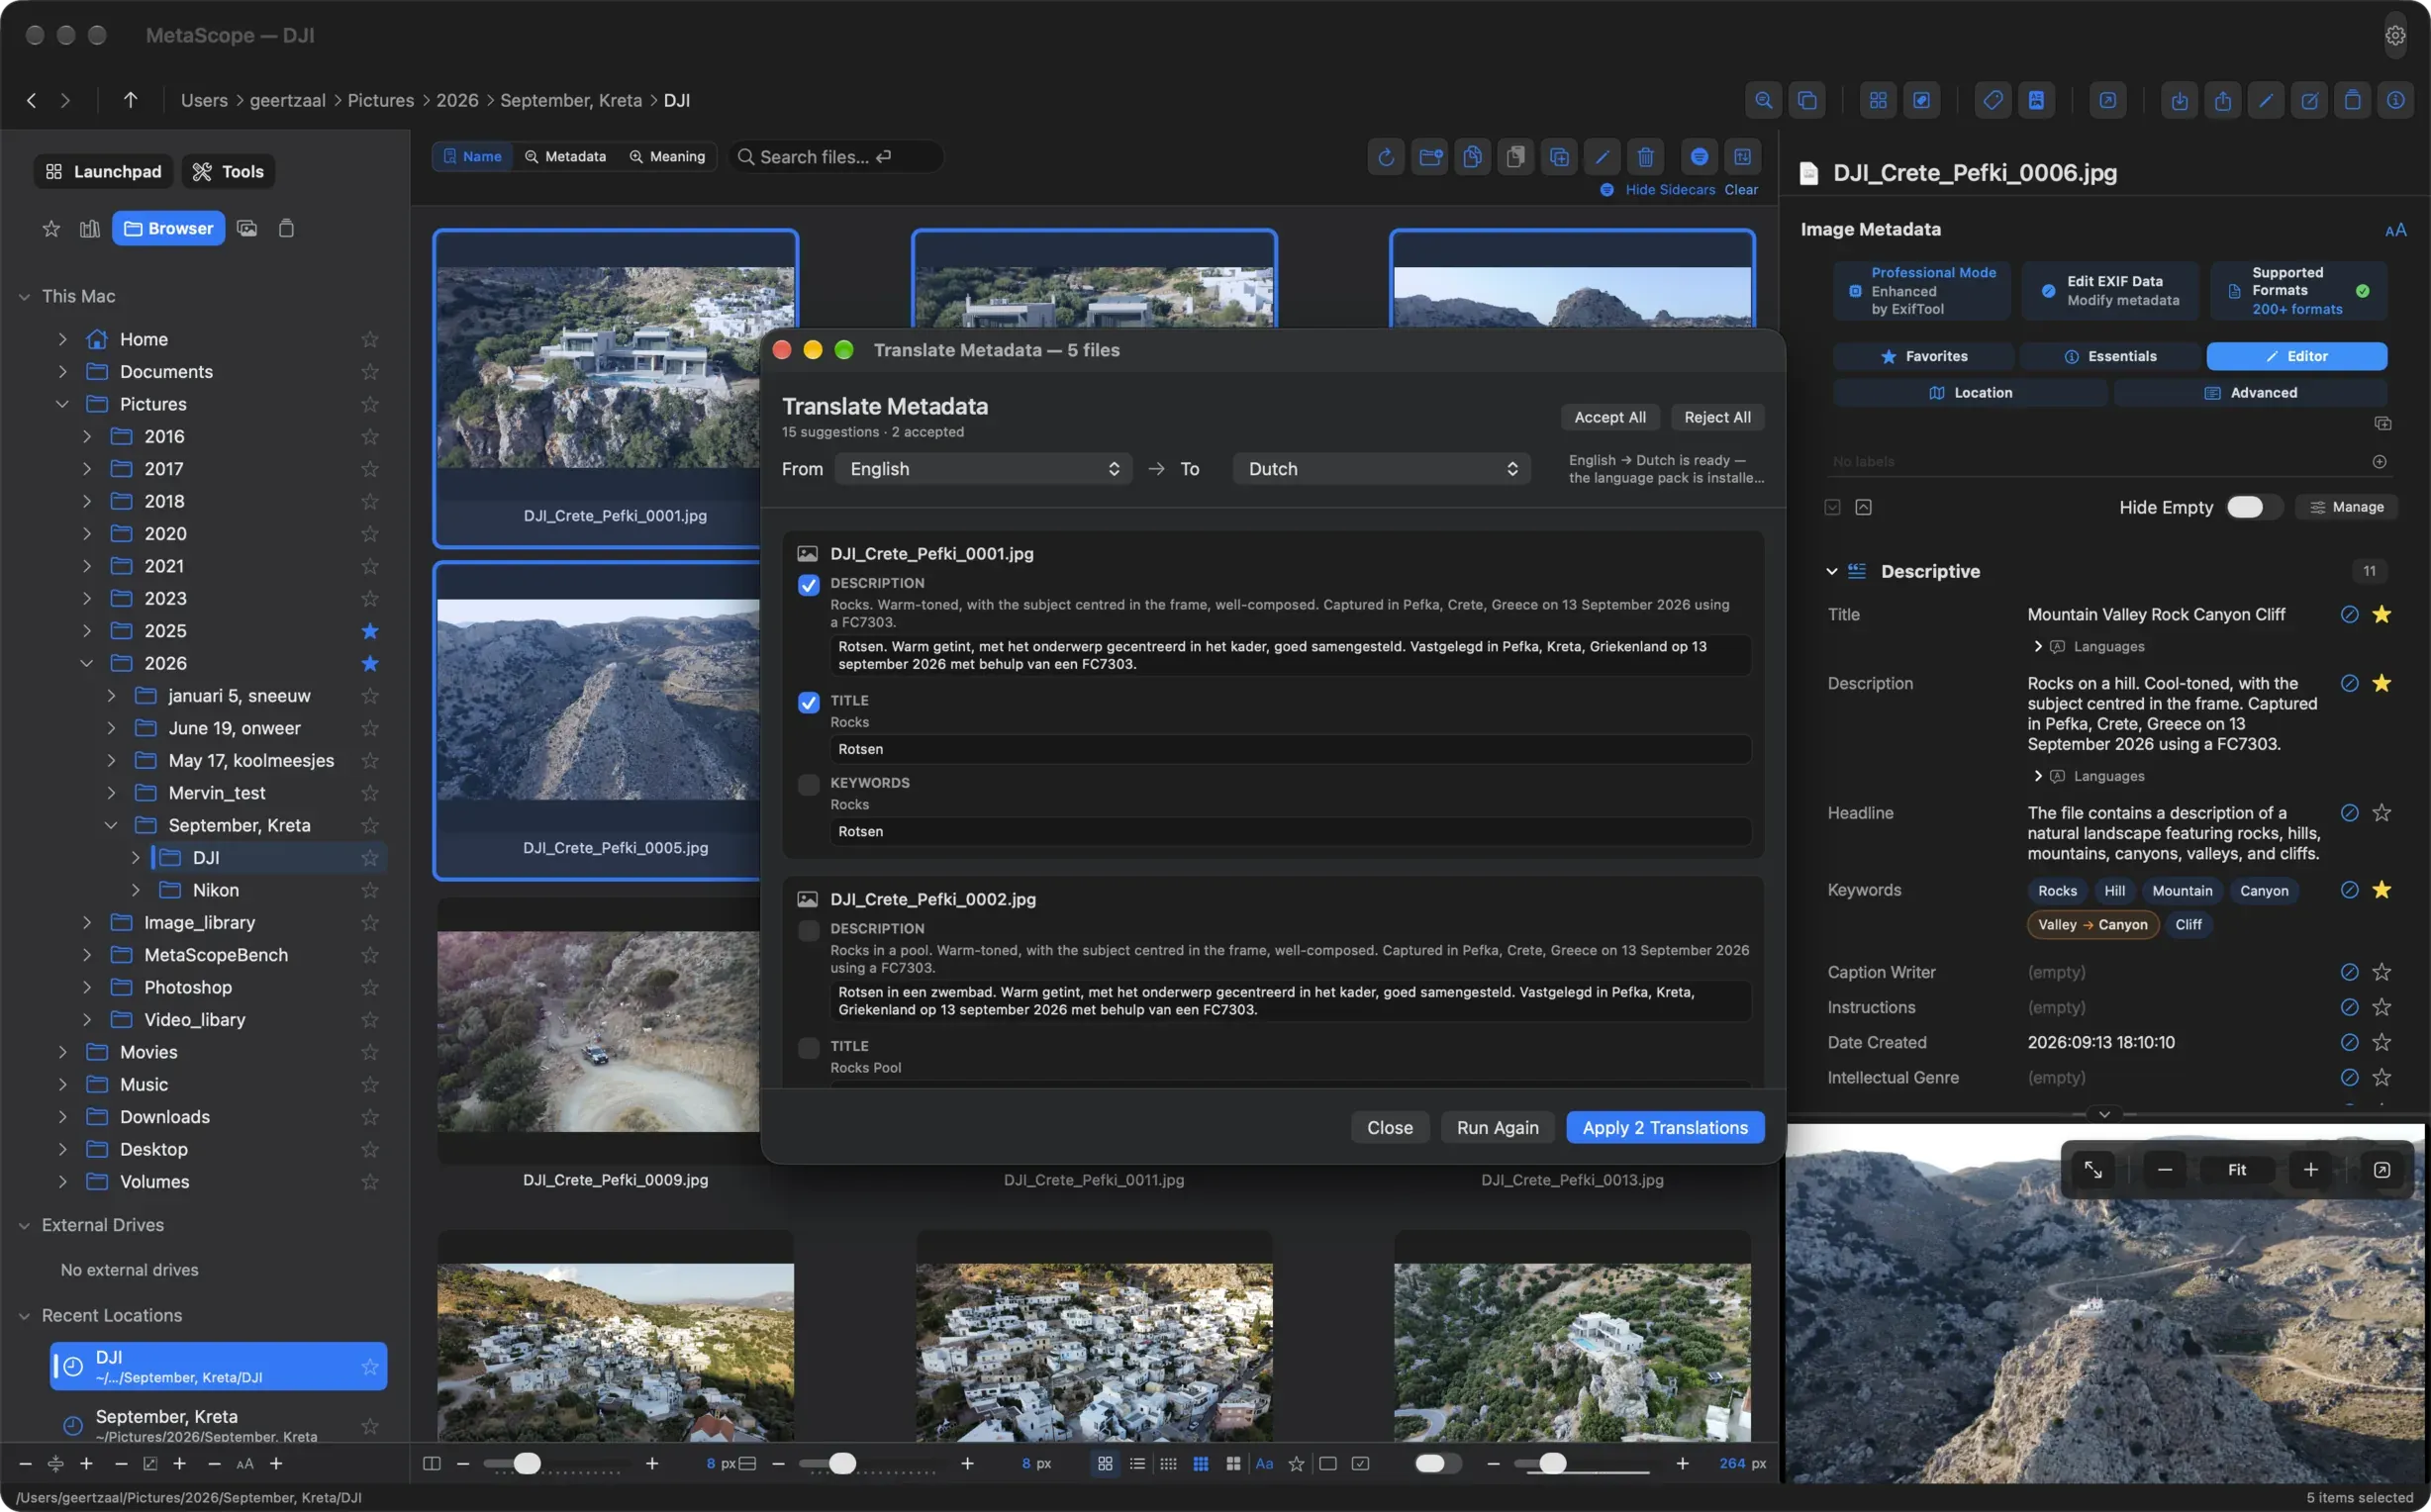Image resolution: width=2431 pixels, height=1512 pixels.
Task: Select the DJI_Crete_Pefki_0009.jpg thumbnail
Action: click(598, 1032)
